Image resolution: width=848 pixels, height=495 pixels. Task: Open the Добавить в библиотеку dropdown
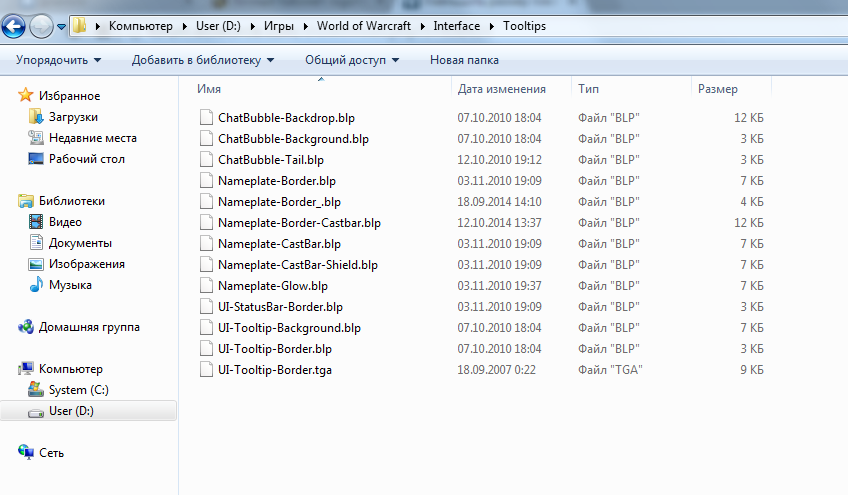click(x=203, y=60)
